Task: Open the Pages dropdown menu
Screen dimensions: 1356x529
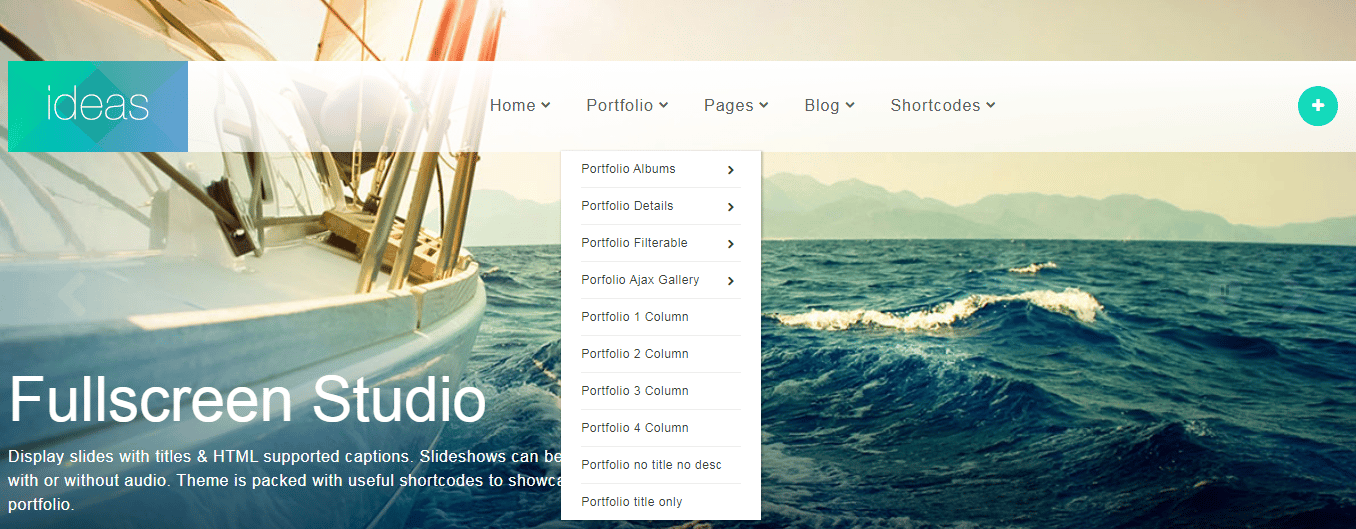Action: 735,106
